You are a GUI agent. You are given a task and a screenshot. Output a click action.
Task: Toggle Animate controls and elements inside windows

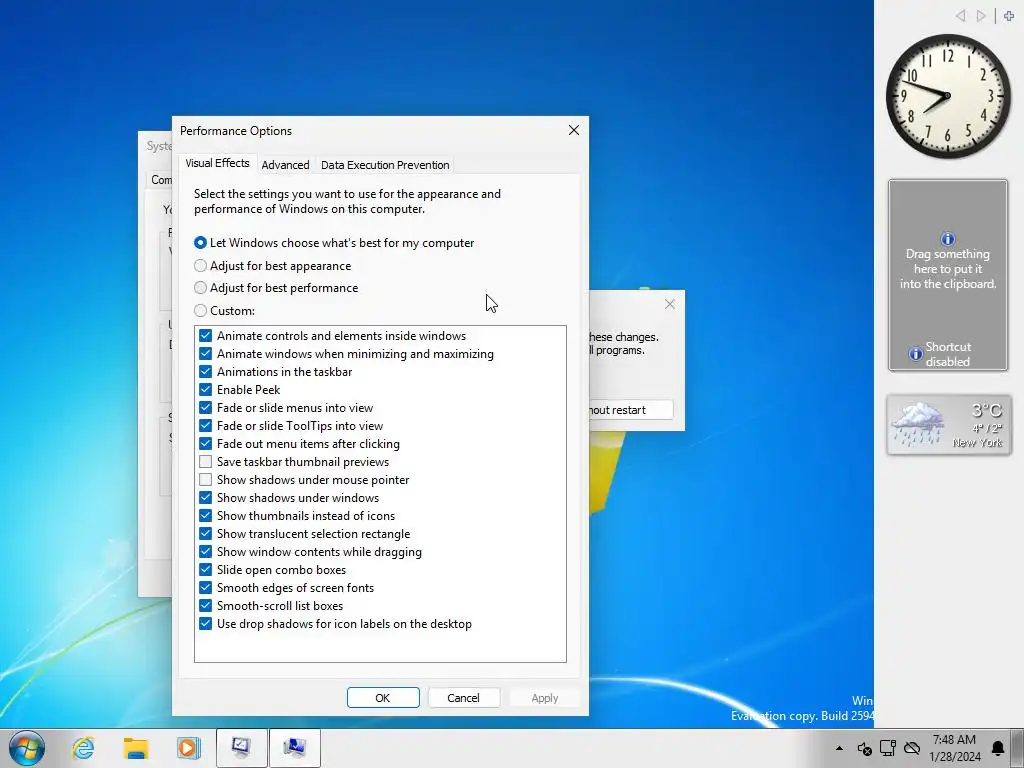206,336
